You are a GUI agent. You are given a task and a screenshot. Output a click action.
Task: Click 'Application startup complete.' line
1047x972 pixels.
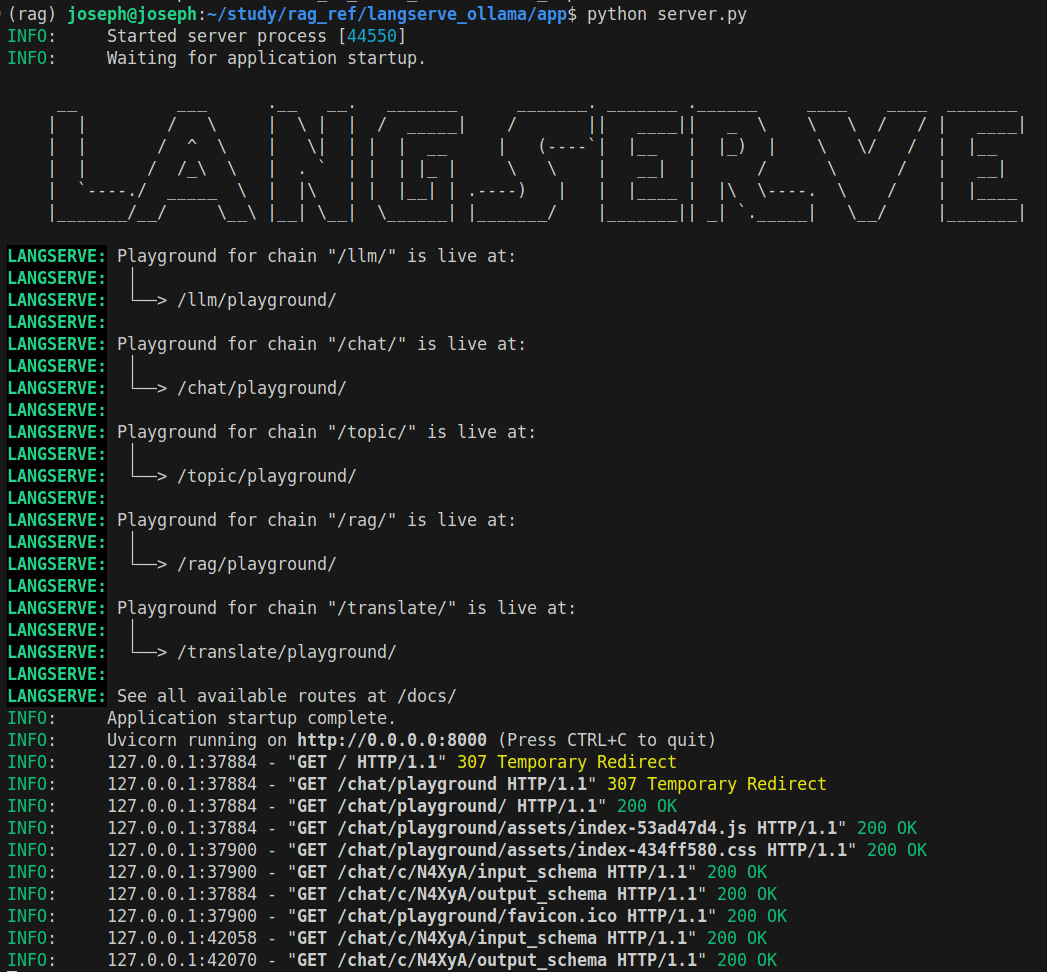251,718
